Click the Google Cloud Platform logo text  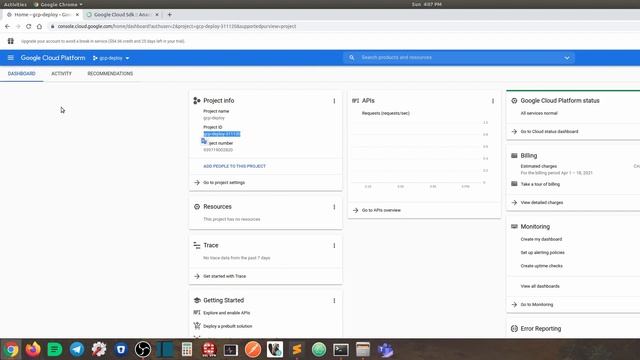click(53, 58)
